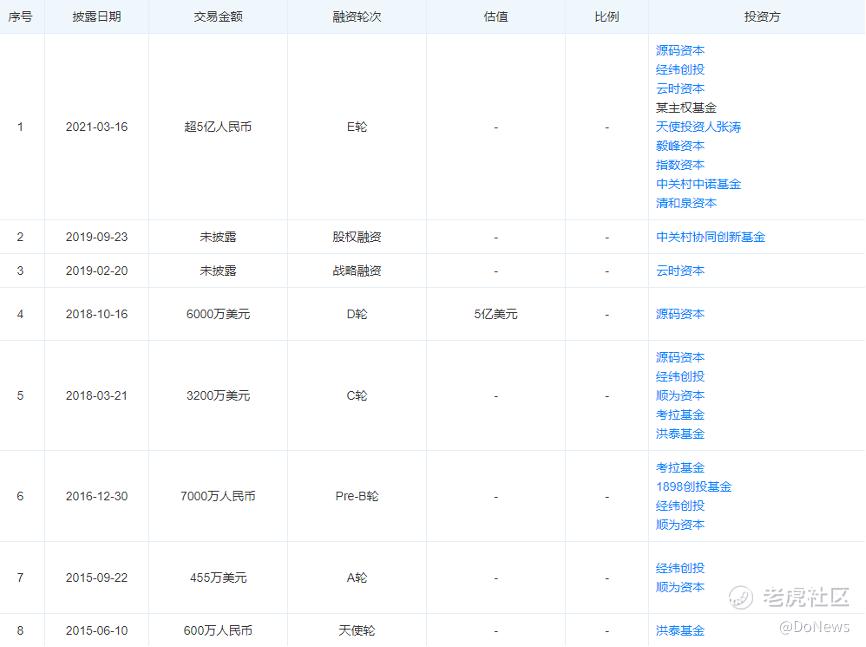The width and height of the screenshot is (866, 647).
Task: Click 云时资本 investor in the 2021-03-16 row
Action: pyautogui.click(x=680, y=88)
